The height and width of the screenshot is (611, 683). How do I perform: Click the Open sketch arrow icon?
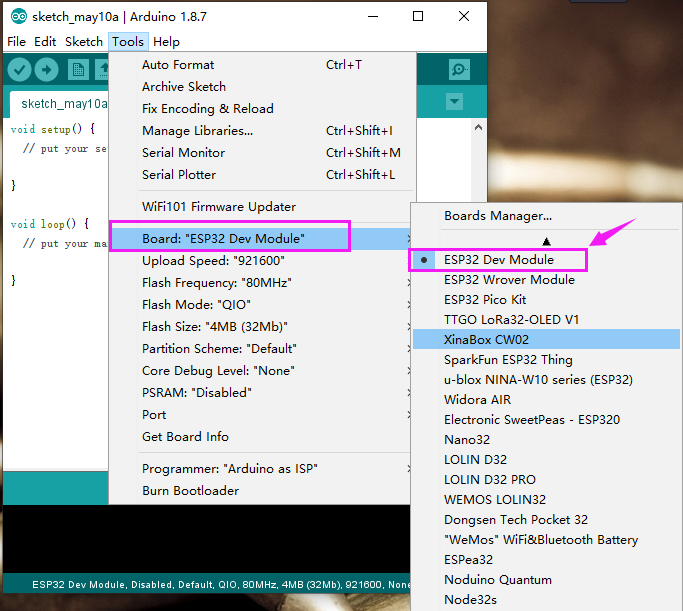pos(102,70)
